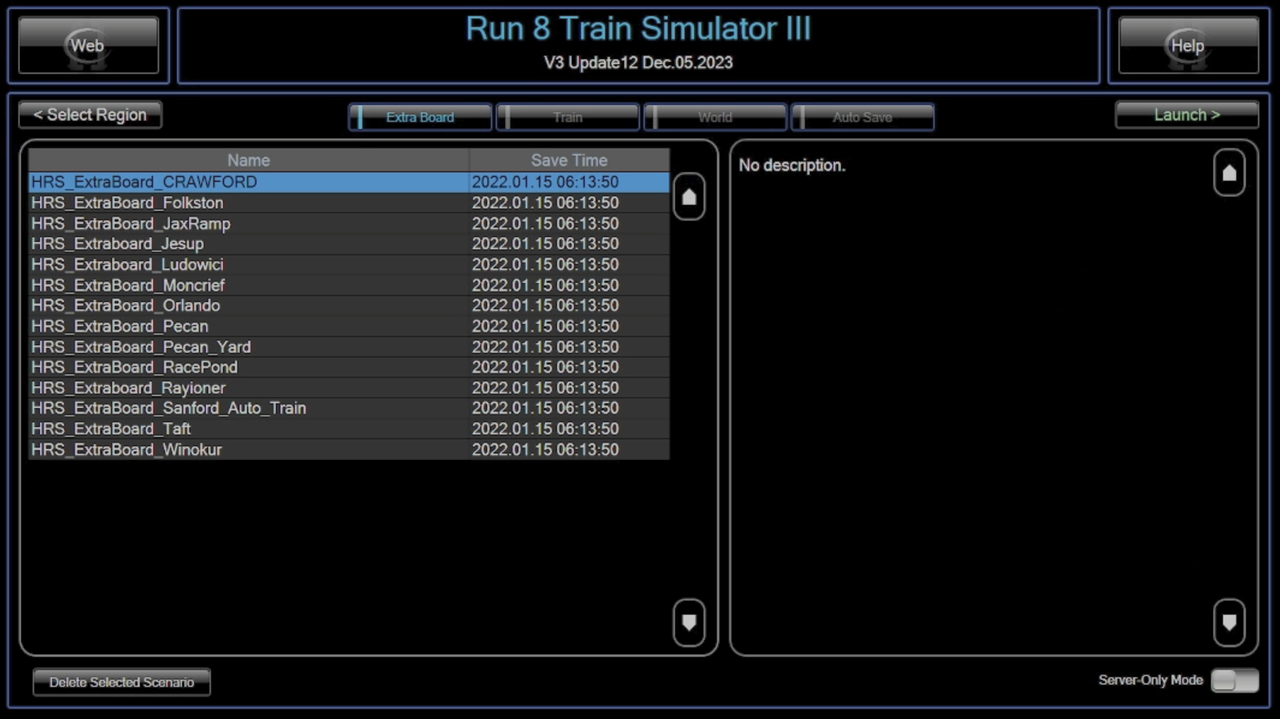
Task: Launch the selected scenario
Action: [1187, 115]
